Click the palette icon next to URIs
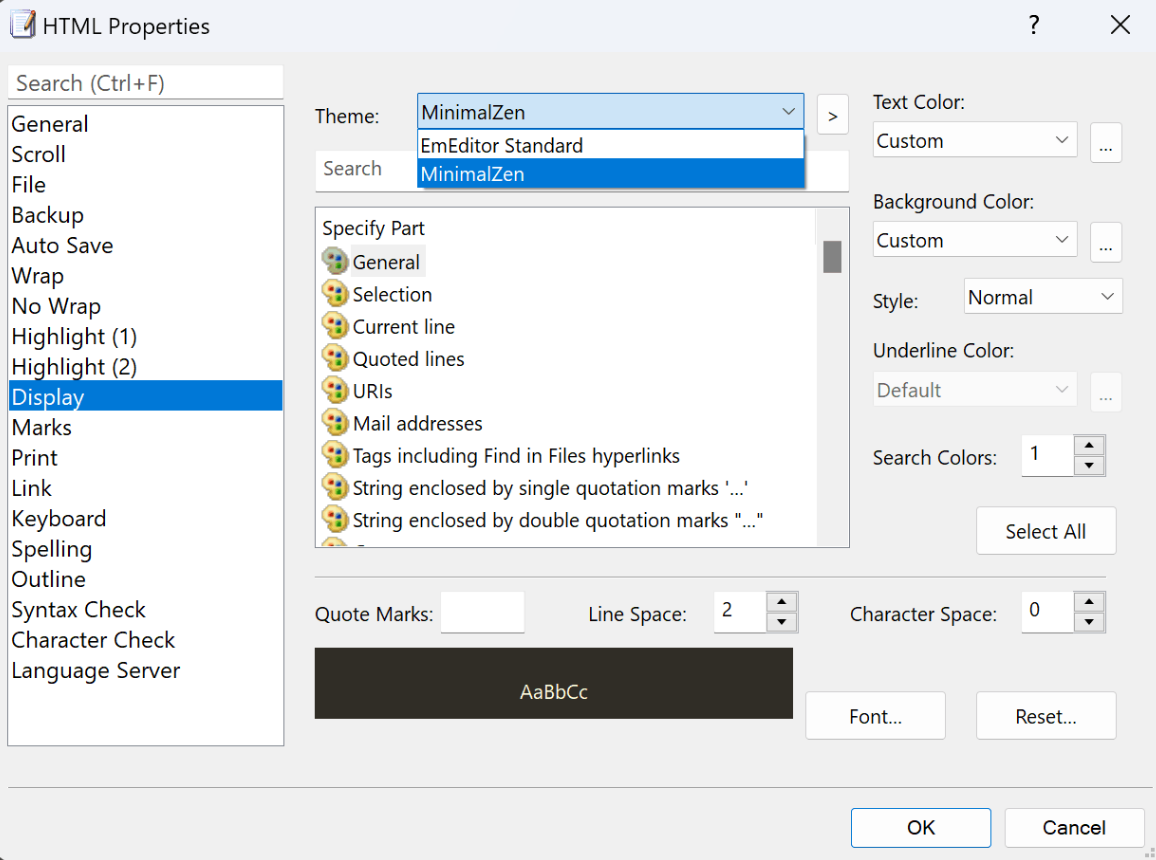This screenshot has height=860, width=1156. (x=335, y=391)
